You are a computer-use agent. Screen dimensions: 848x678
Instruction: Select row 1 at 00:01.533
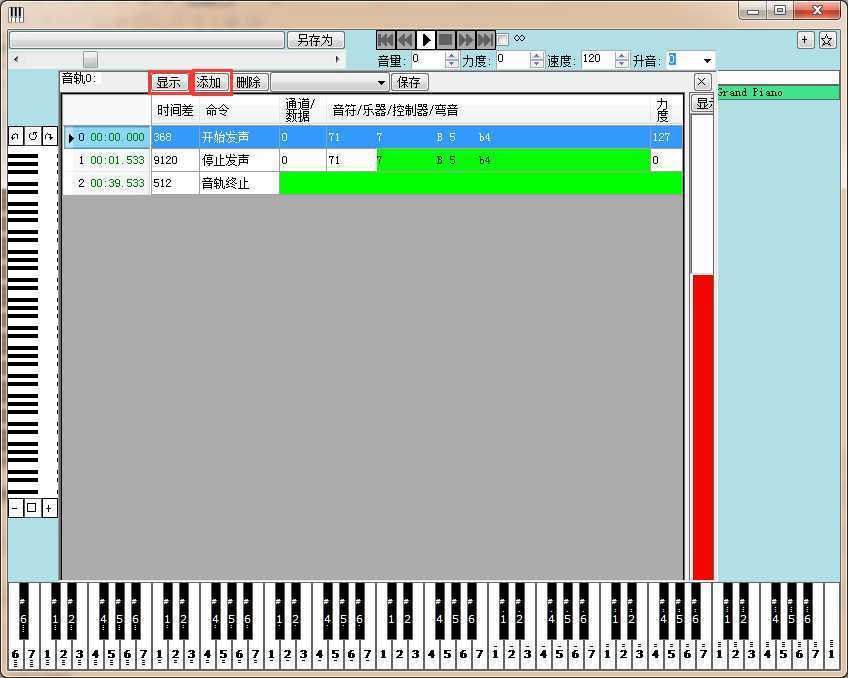click(x=373, y=160)
